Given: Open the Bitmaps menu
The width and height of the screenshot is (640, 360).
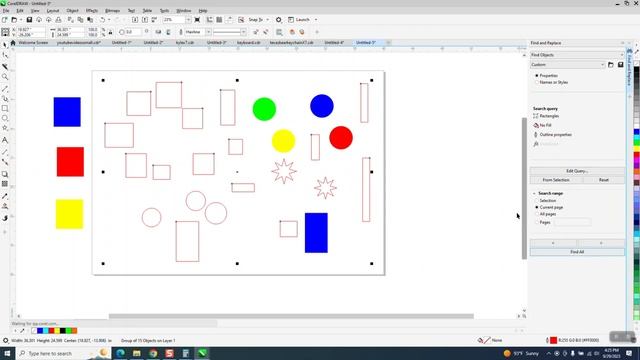Looking at the screenshot, I should (112, 11).
